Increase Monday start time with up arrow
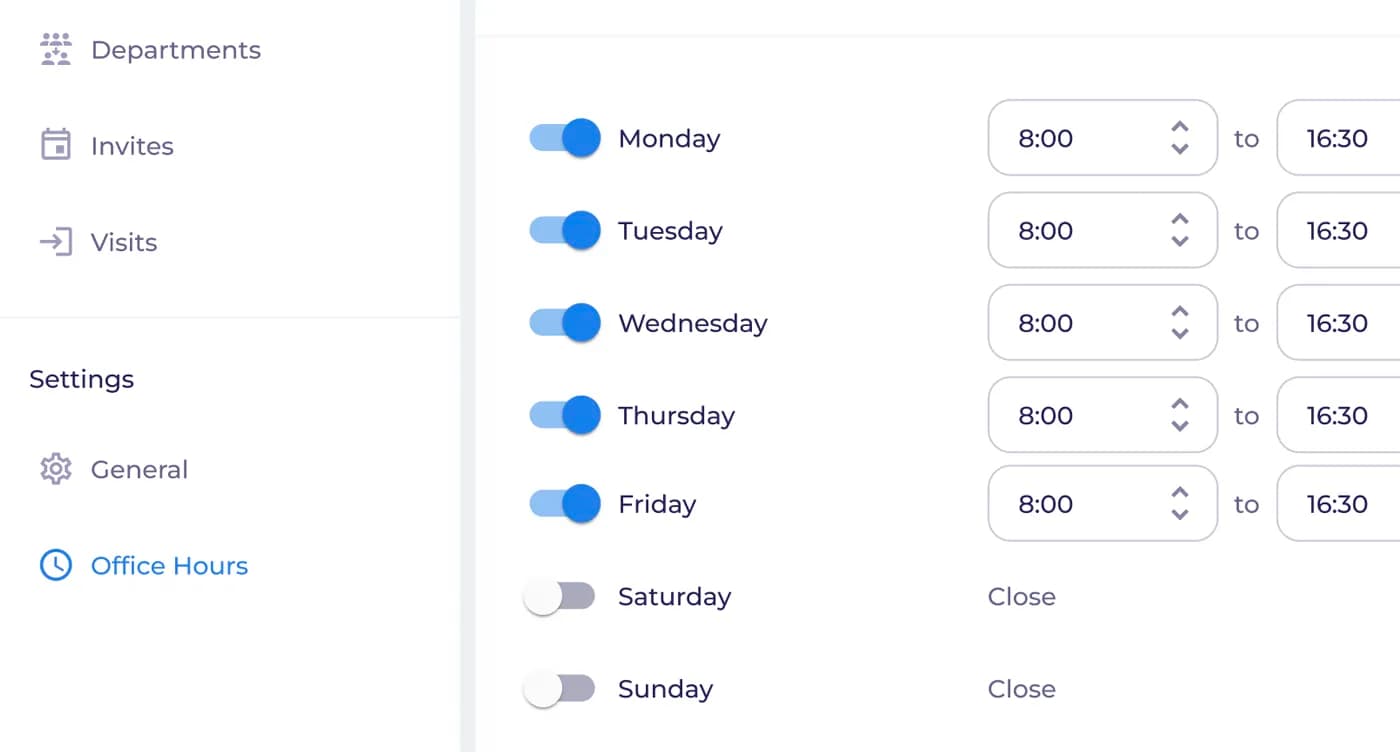 point(1180,127)
